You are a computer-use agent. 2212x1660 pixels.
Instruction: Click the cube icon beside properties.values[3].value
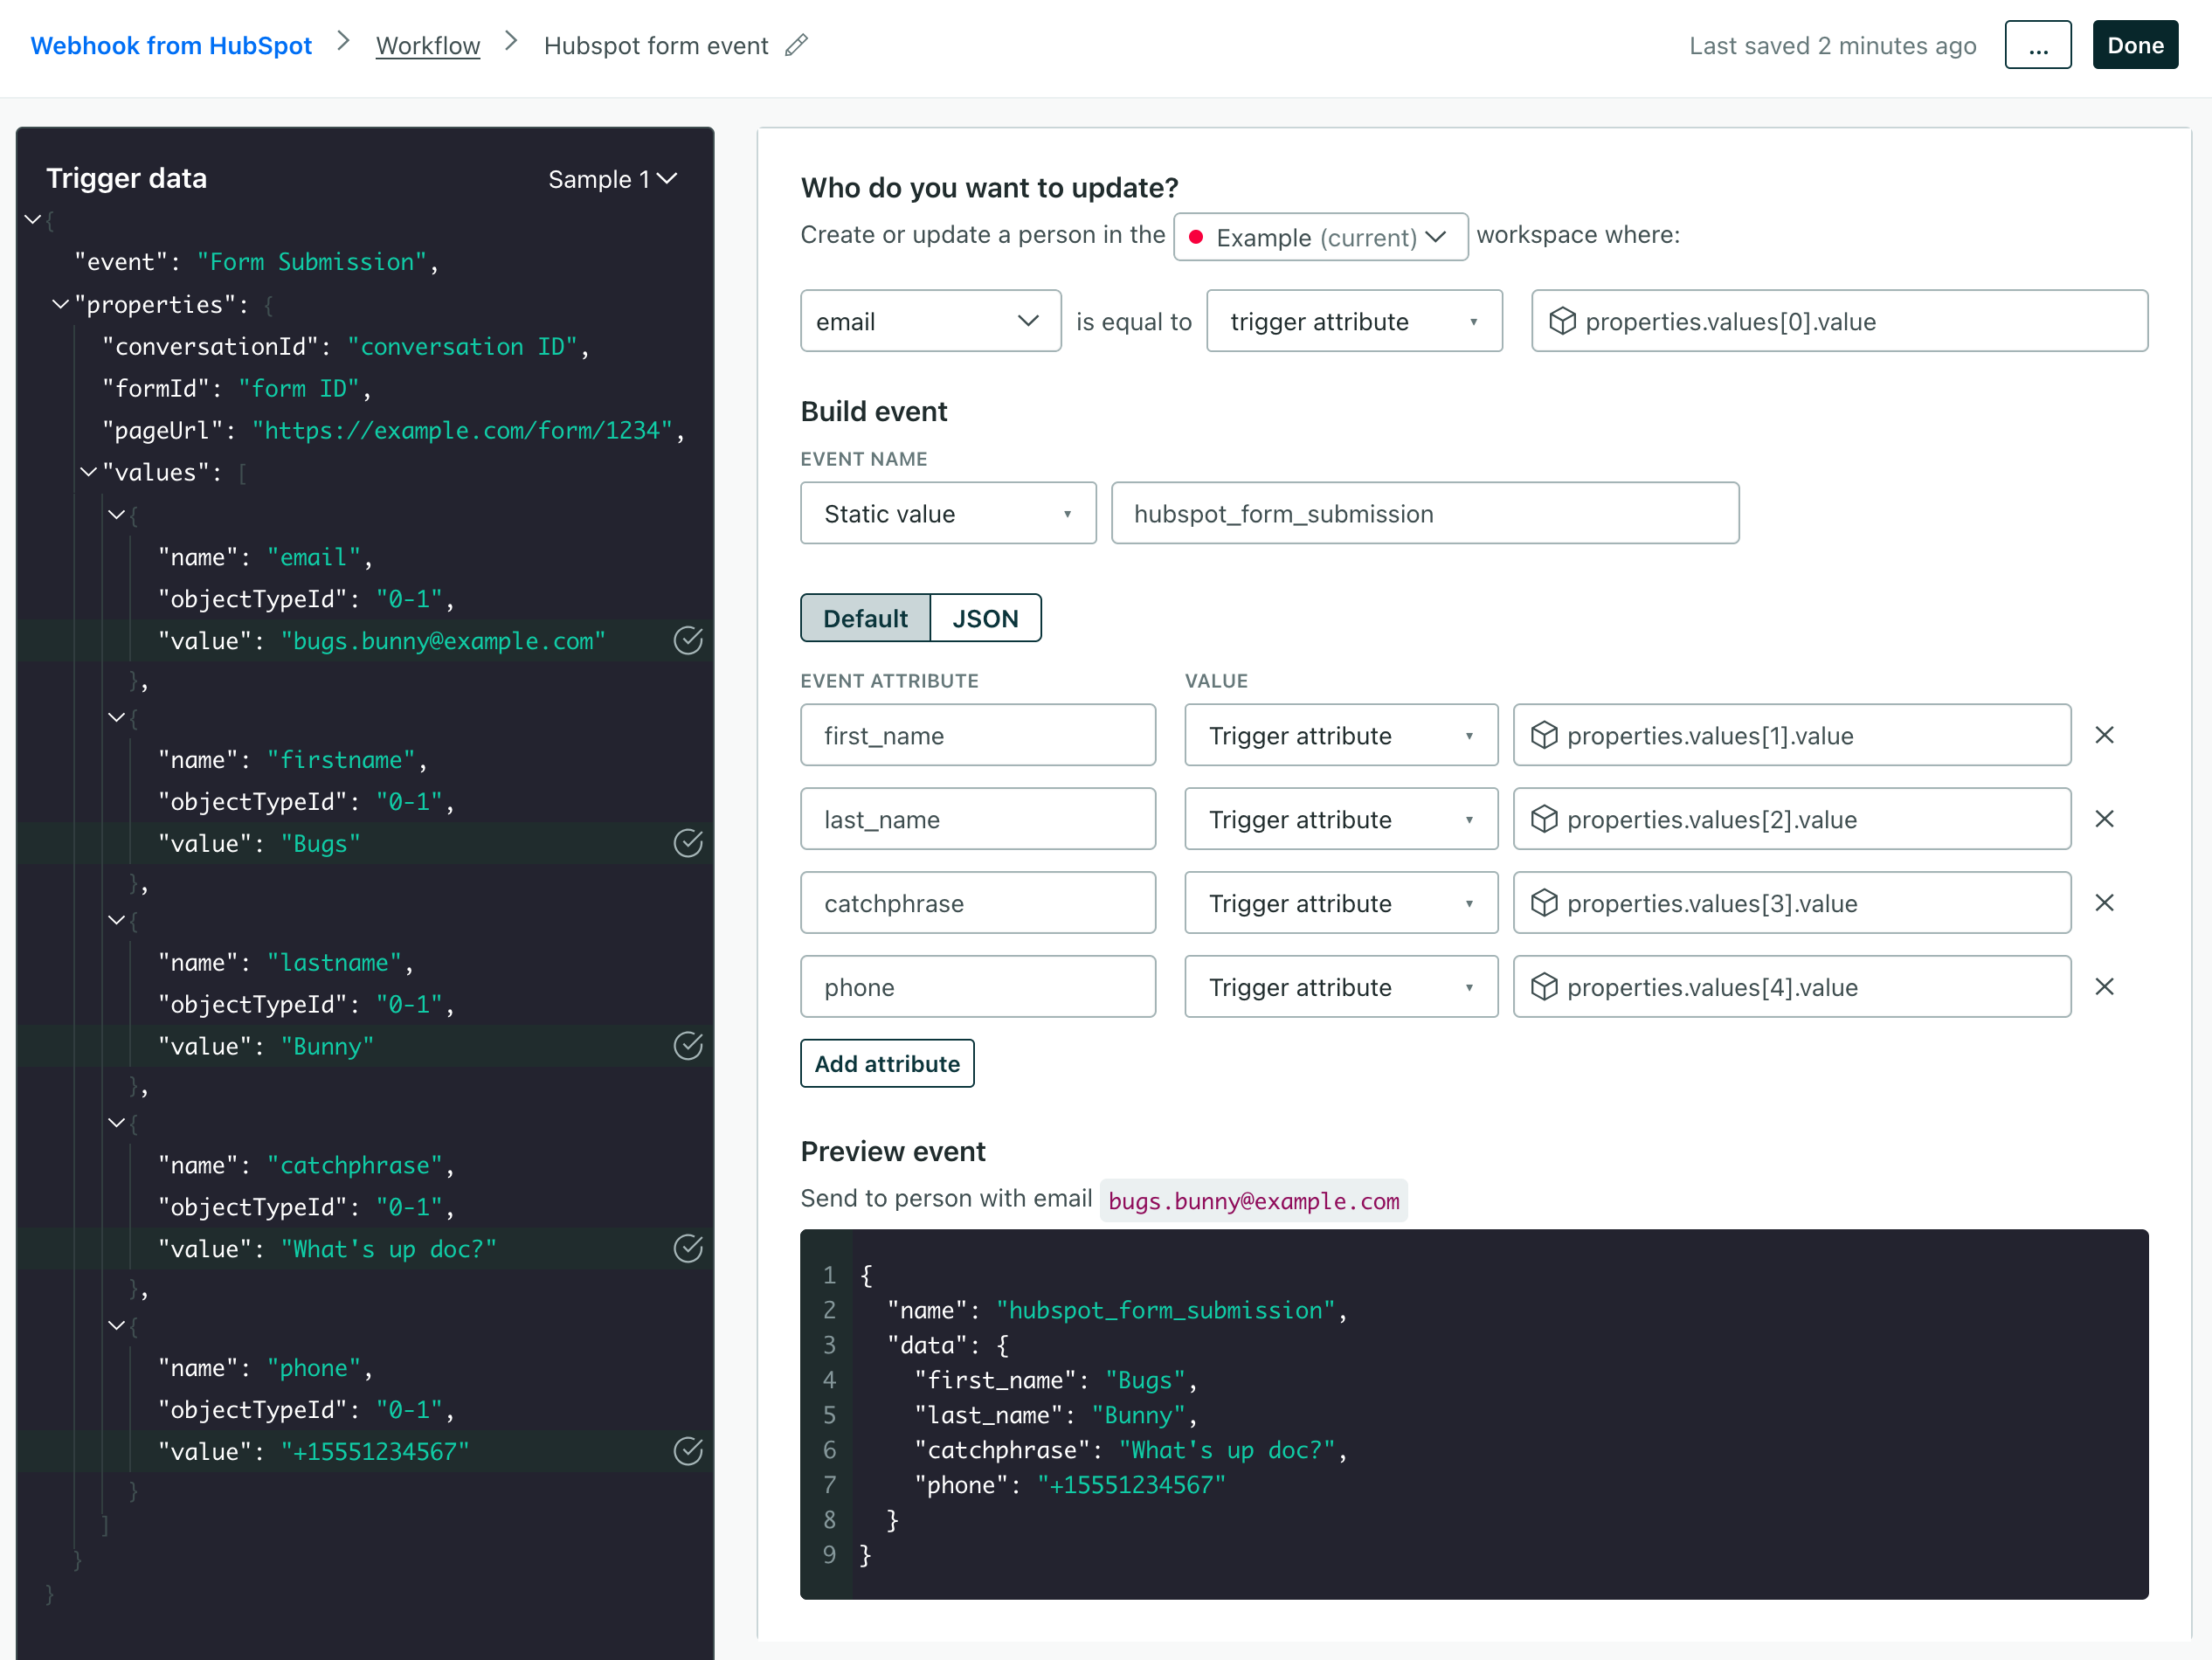(1545, 903)
